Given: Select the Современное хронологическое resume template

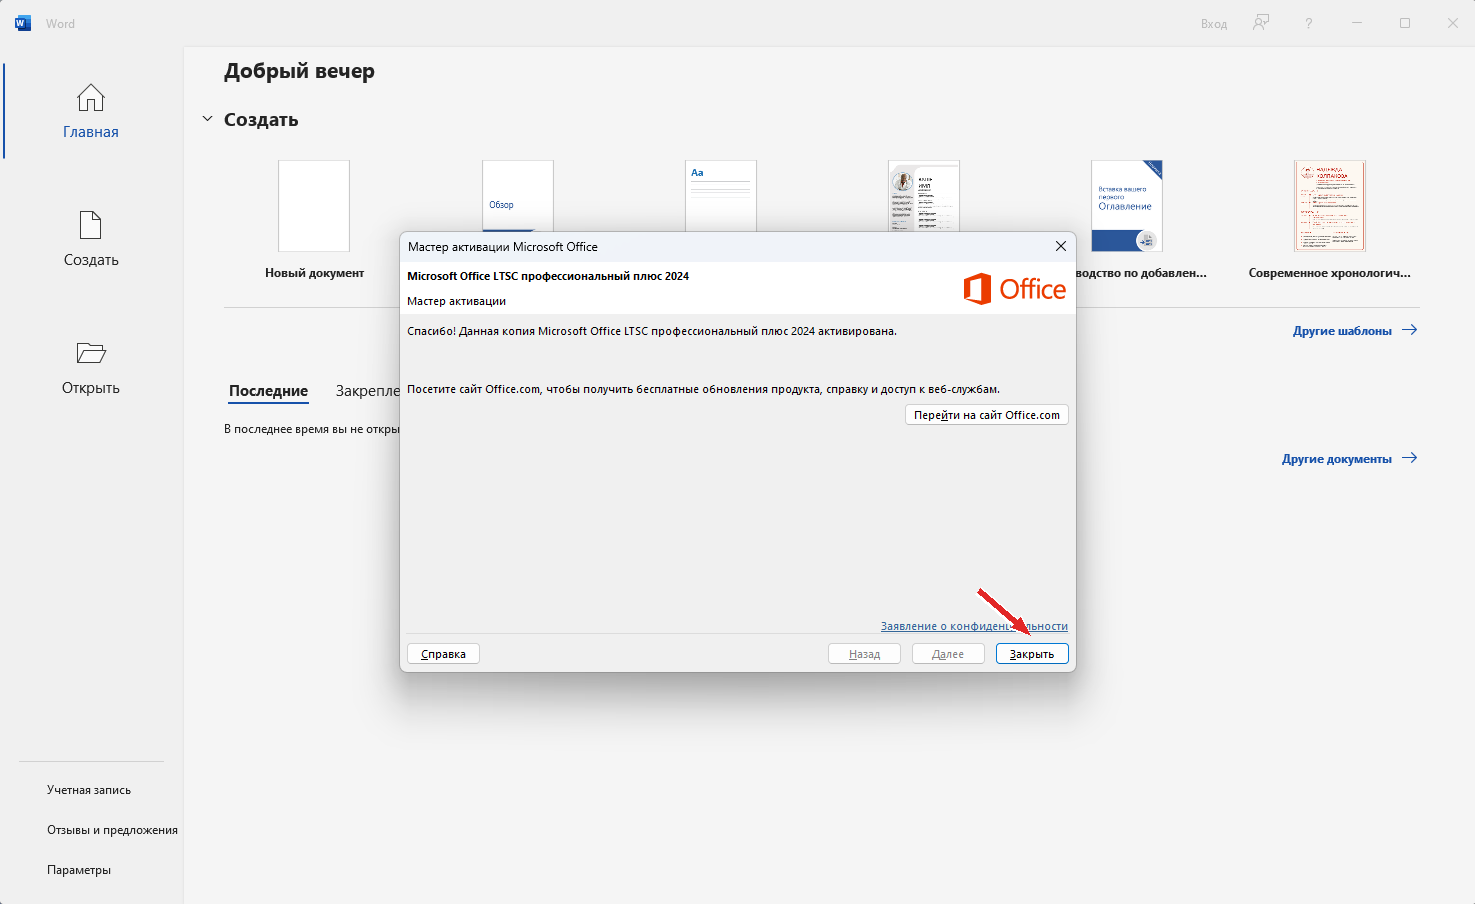Looking at the screenshot, I should (1330, 206).
